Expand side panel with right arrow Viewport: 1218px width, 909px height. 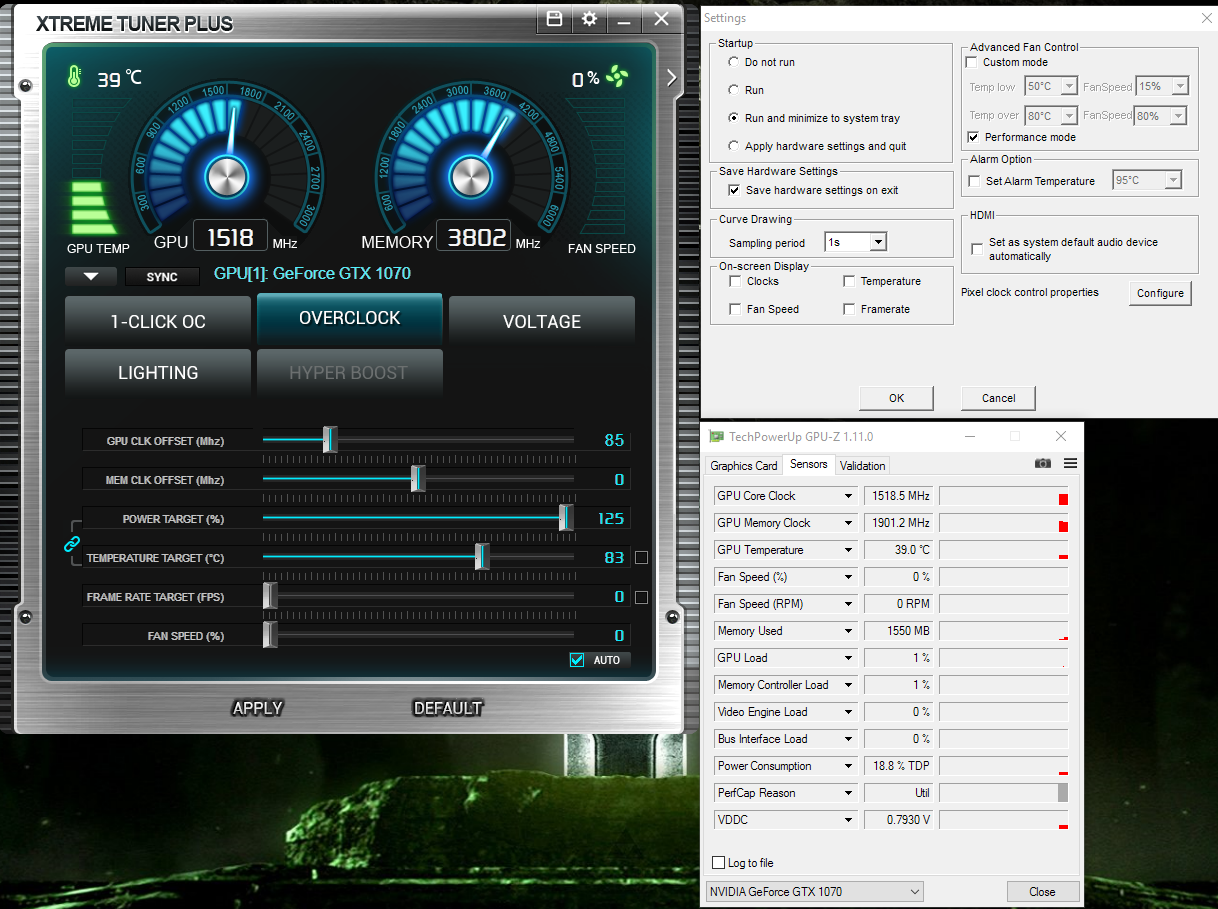click(x=671, y=78)
